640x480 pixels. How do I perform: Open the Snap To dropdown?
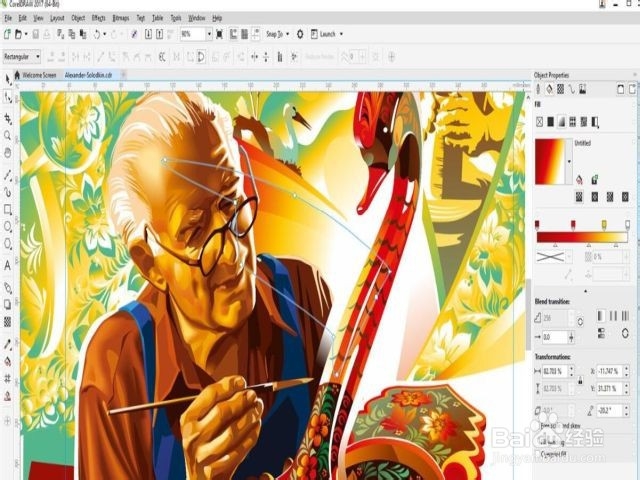click(x=288, y=34)
